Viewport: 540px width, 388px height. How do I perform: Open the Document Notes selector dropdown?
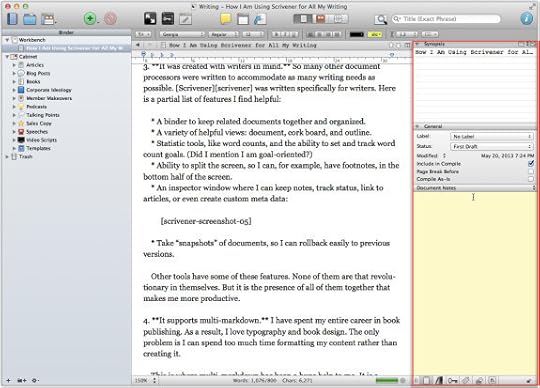(475, 188)
